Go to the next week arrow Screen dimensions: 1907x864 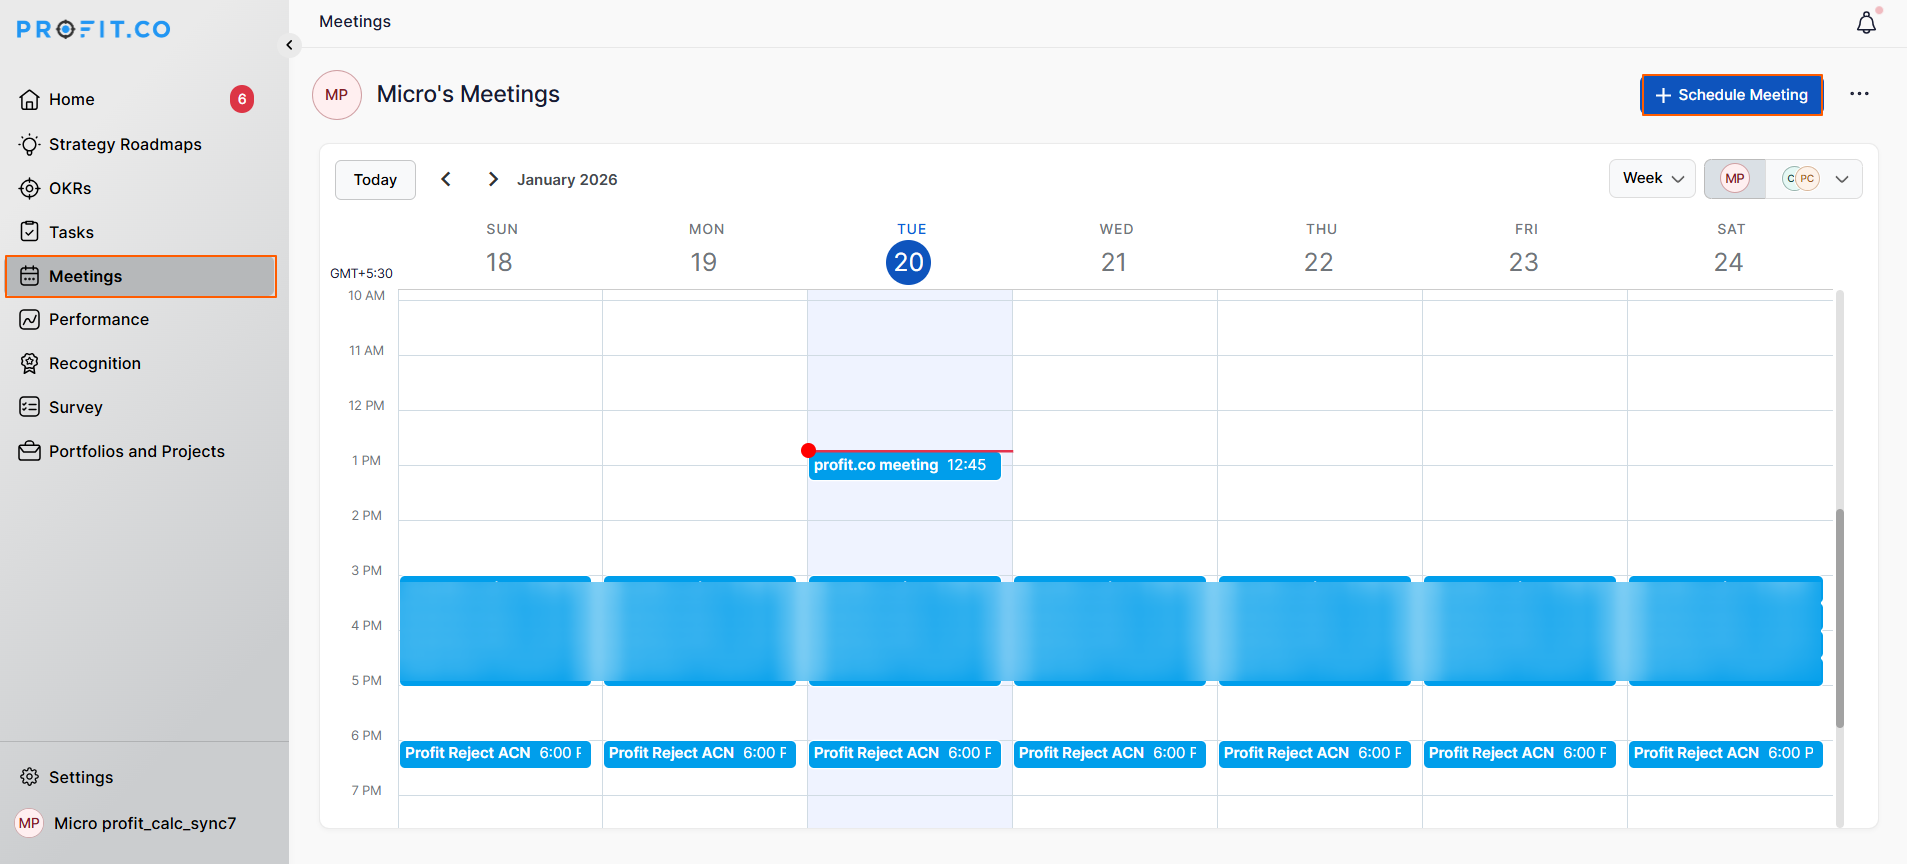coord(493,179)
